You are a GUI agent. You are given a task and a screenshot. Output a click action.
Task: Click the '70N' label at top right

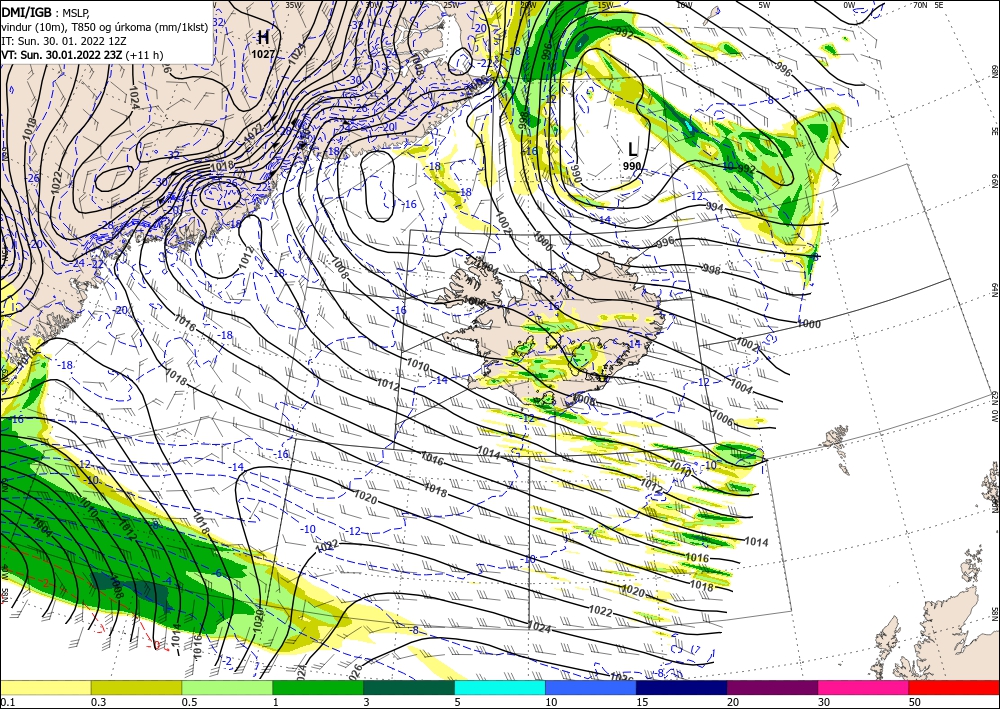point(920,5)
